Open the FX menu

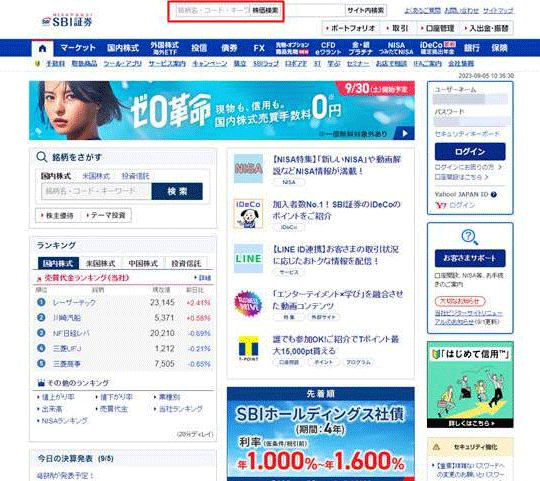click(259, 48)
